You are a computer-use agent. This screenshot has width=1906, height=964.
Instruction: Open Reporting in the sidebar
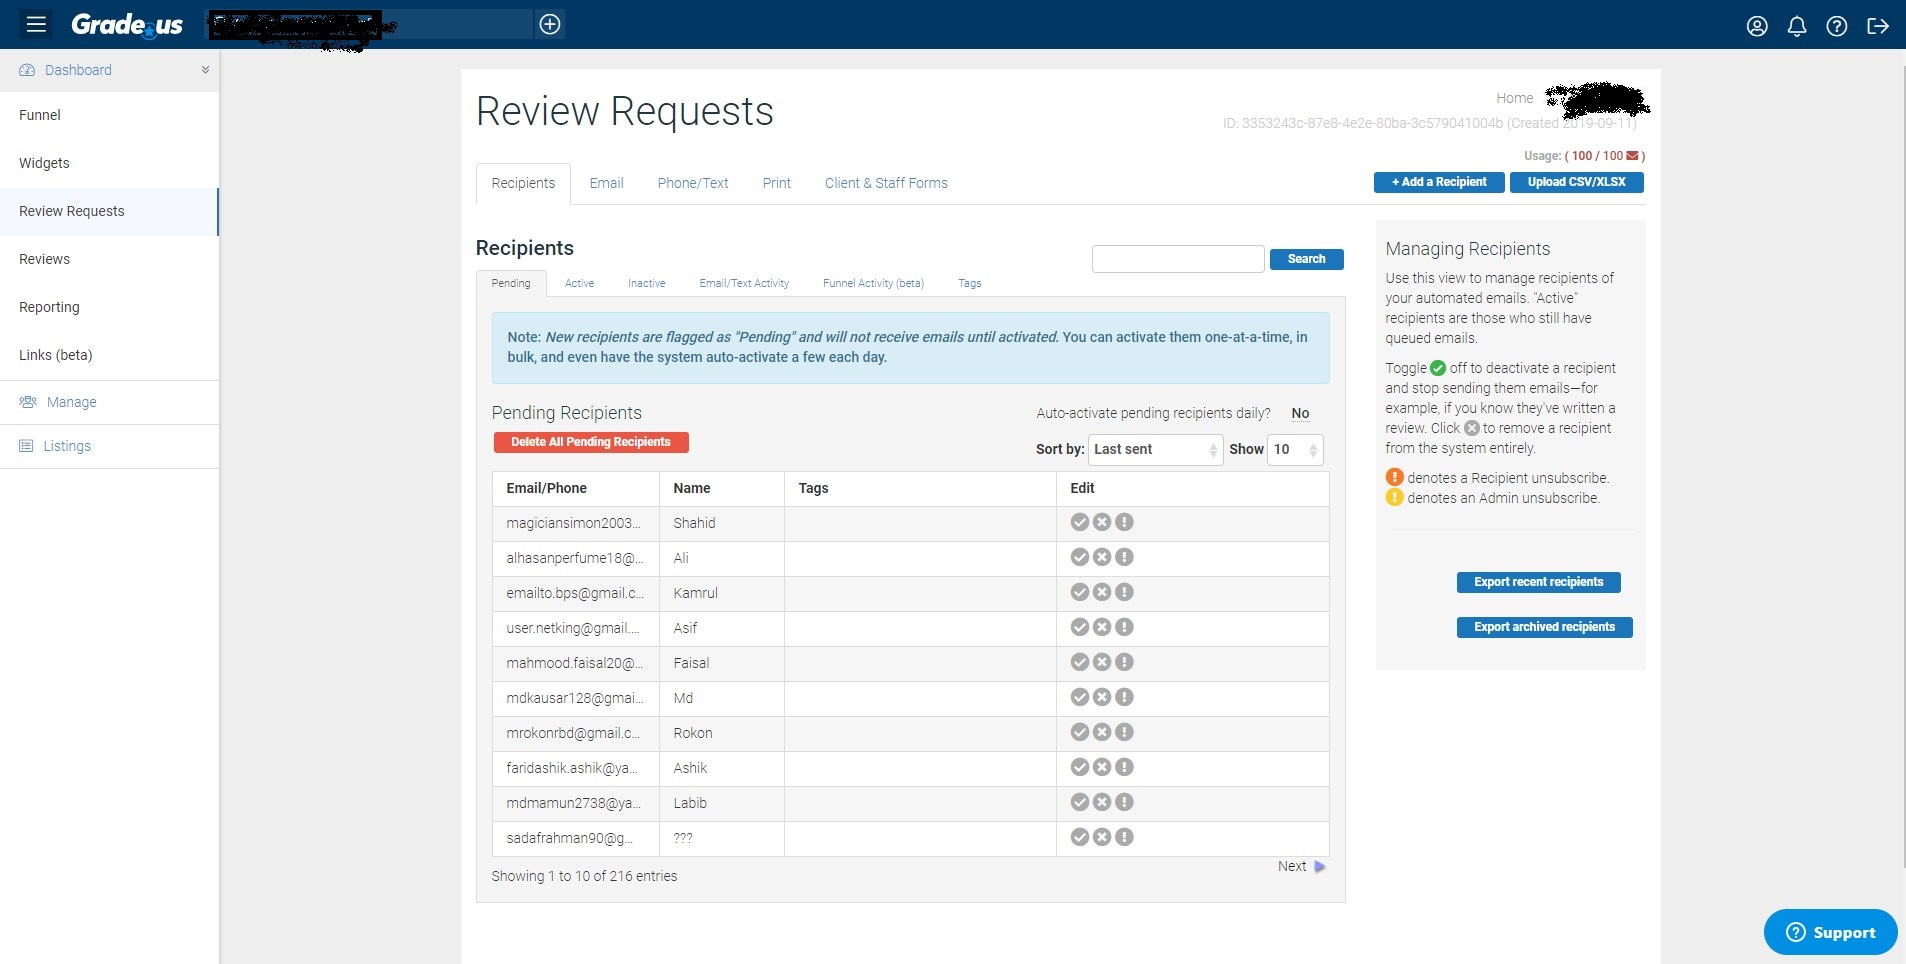49,307
